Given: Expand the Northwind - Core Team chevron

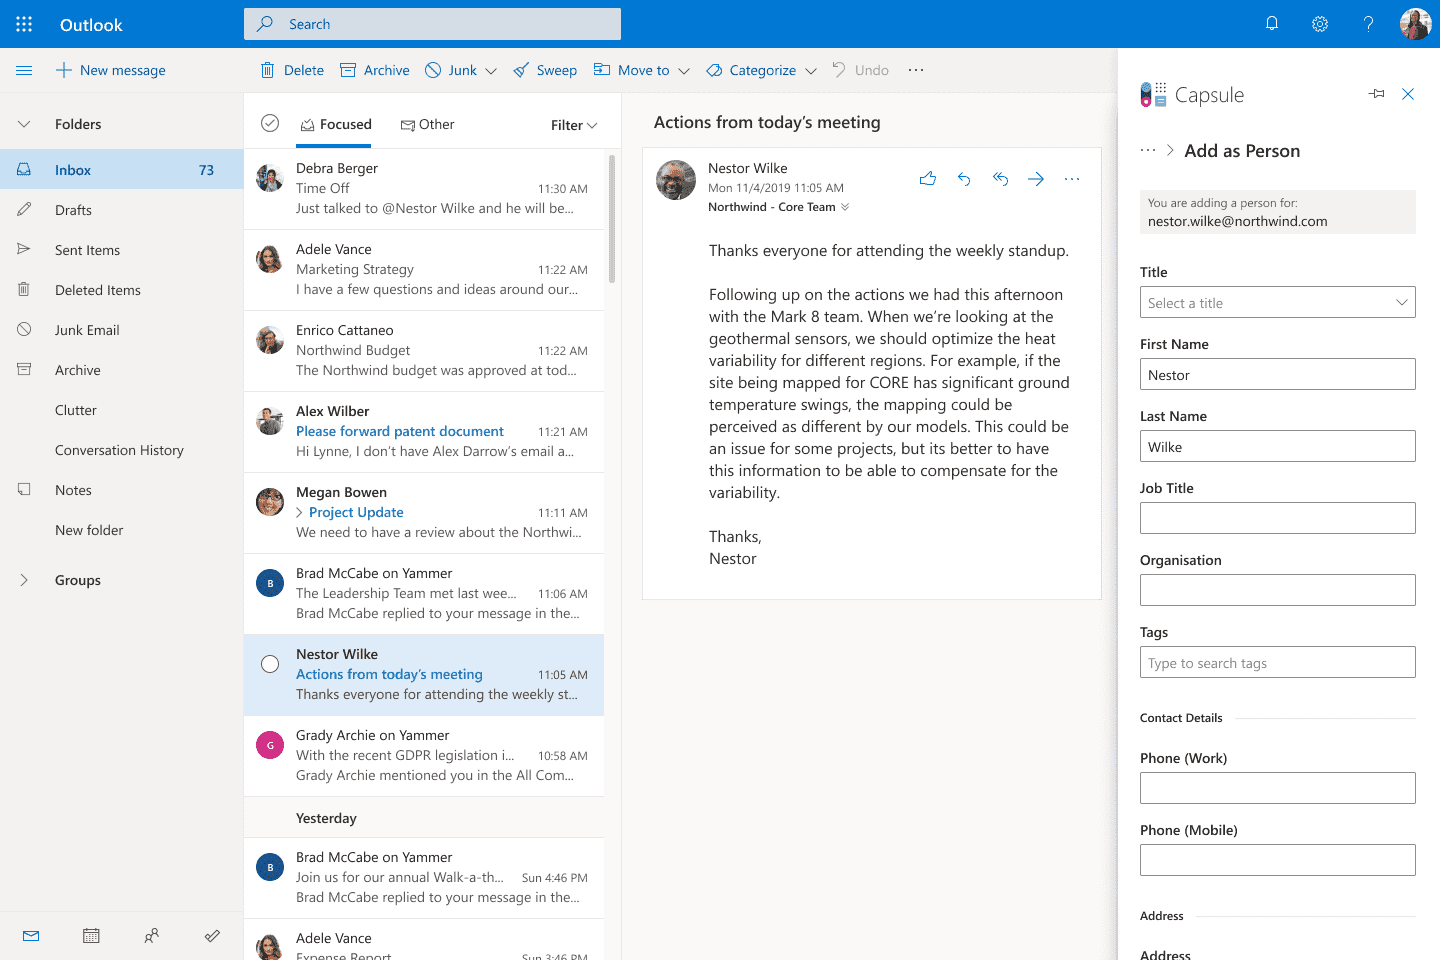Looking at the screenshot, I should click(x=845, y=207).
